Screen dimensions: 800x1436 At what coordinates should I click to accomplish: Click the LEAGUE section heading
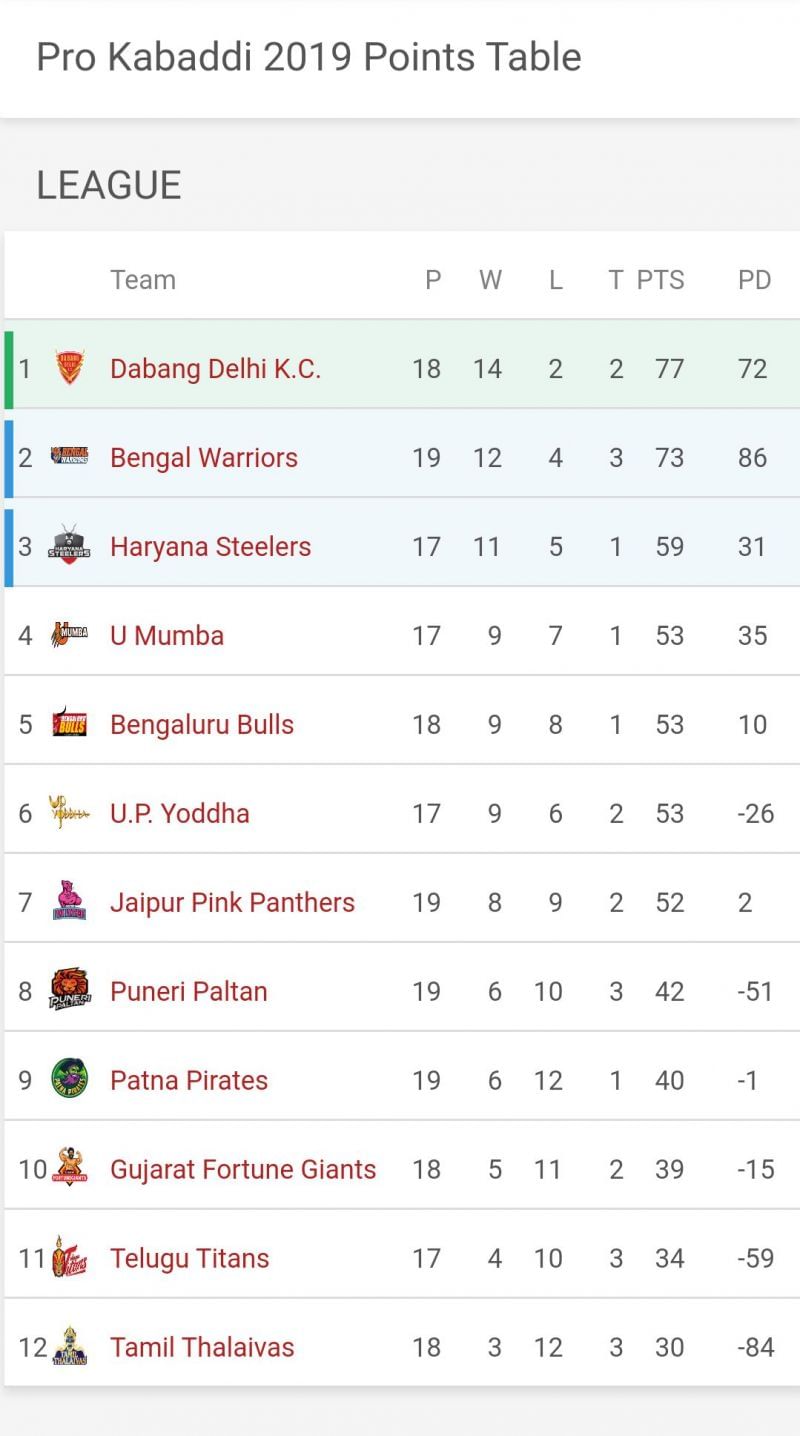click(109, 185)
